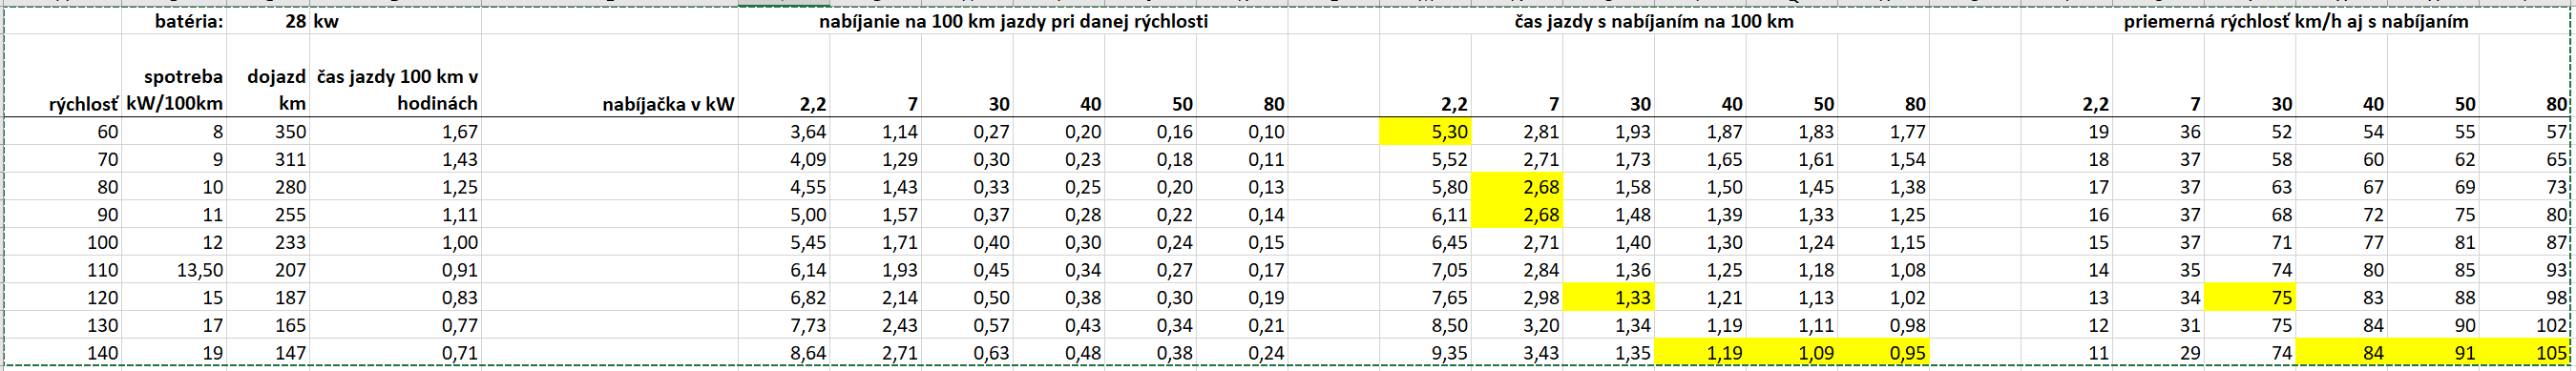Select yellow cell 2,68 in speed 90 row
The width and height of the screenshot is (2576, 371).
pyautogui.click(x=1517, y=214)
